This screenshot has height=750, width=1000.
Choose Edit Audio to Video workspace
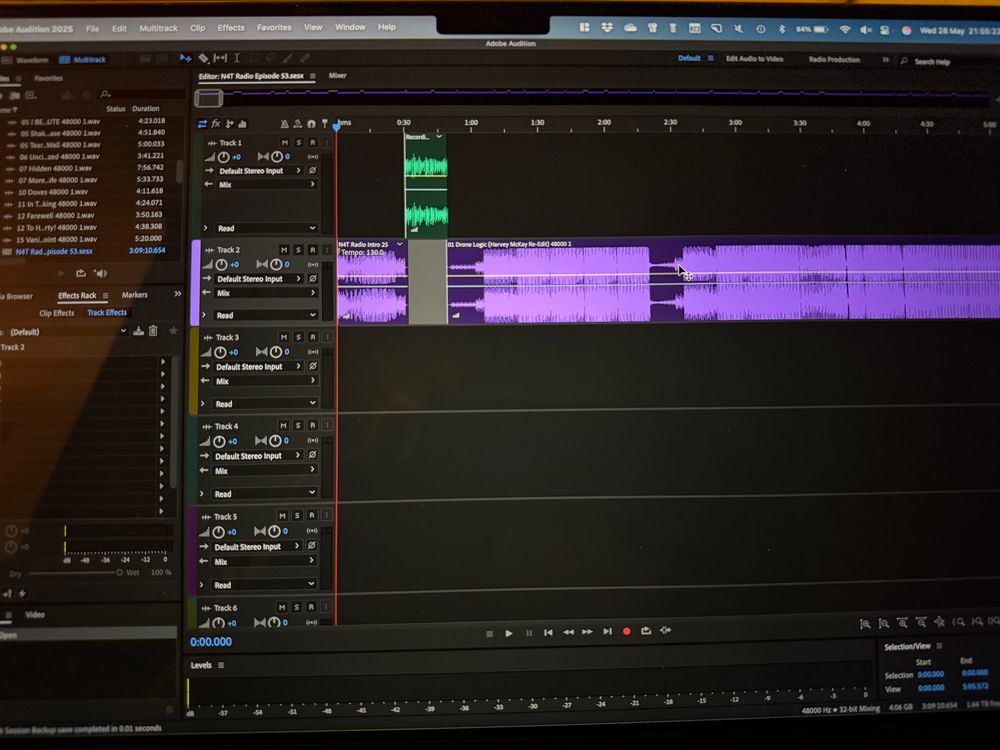(754, 59)
